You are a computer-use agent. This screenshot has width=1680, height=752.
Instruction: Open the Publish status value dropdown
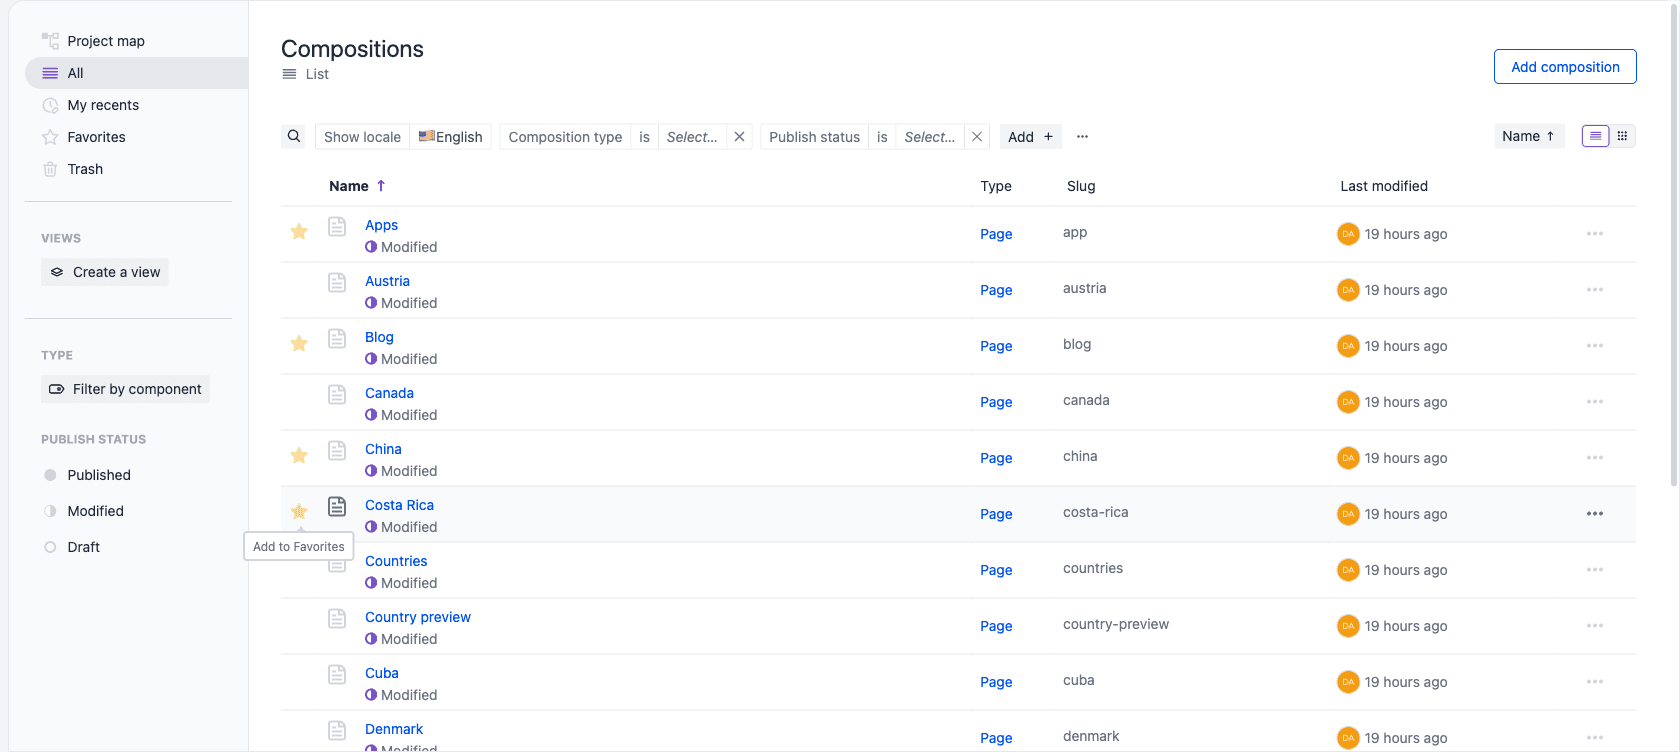[930, 137]
